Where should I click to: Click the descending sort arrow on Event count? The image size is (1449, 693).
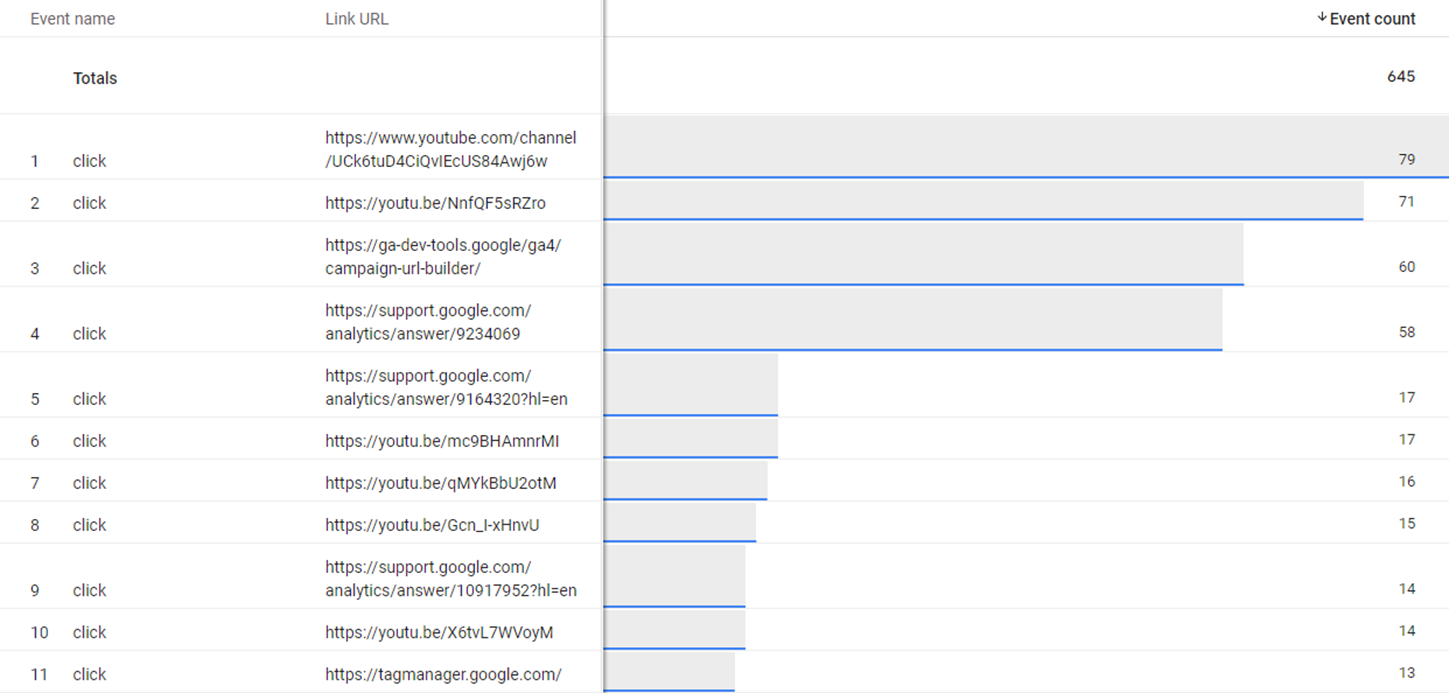coord(1320,18)
